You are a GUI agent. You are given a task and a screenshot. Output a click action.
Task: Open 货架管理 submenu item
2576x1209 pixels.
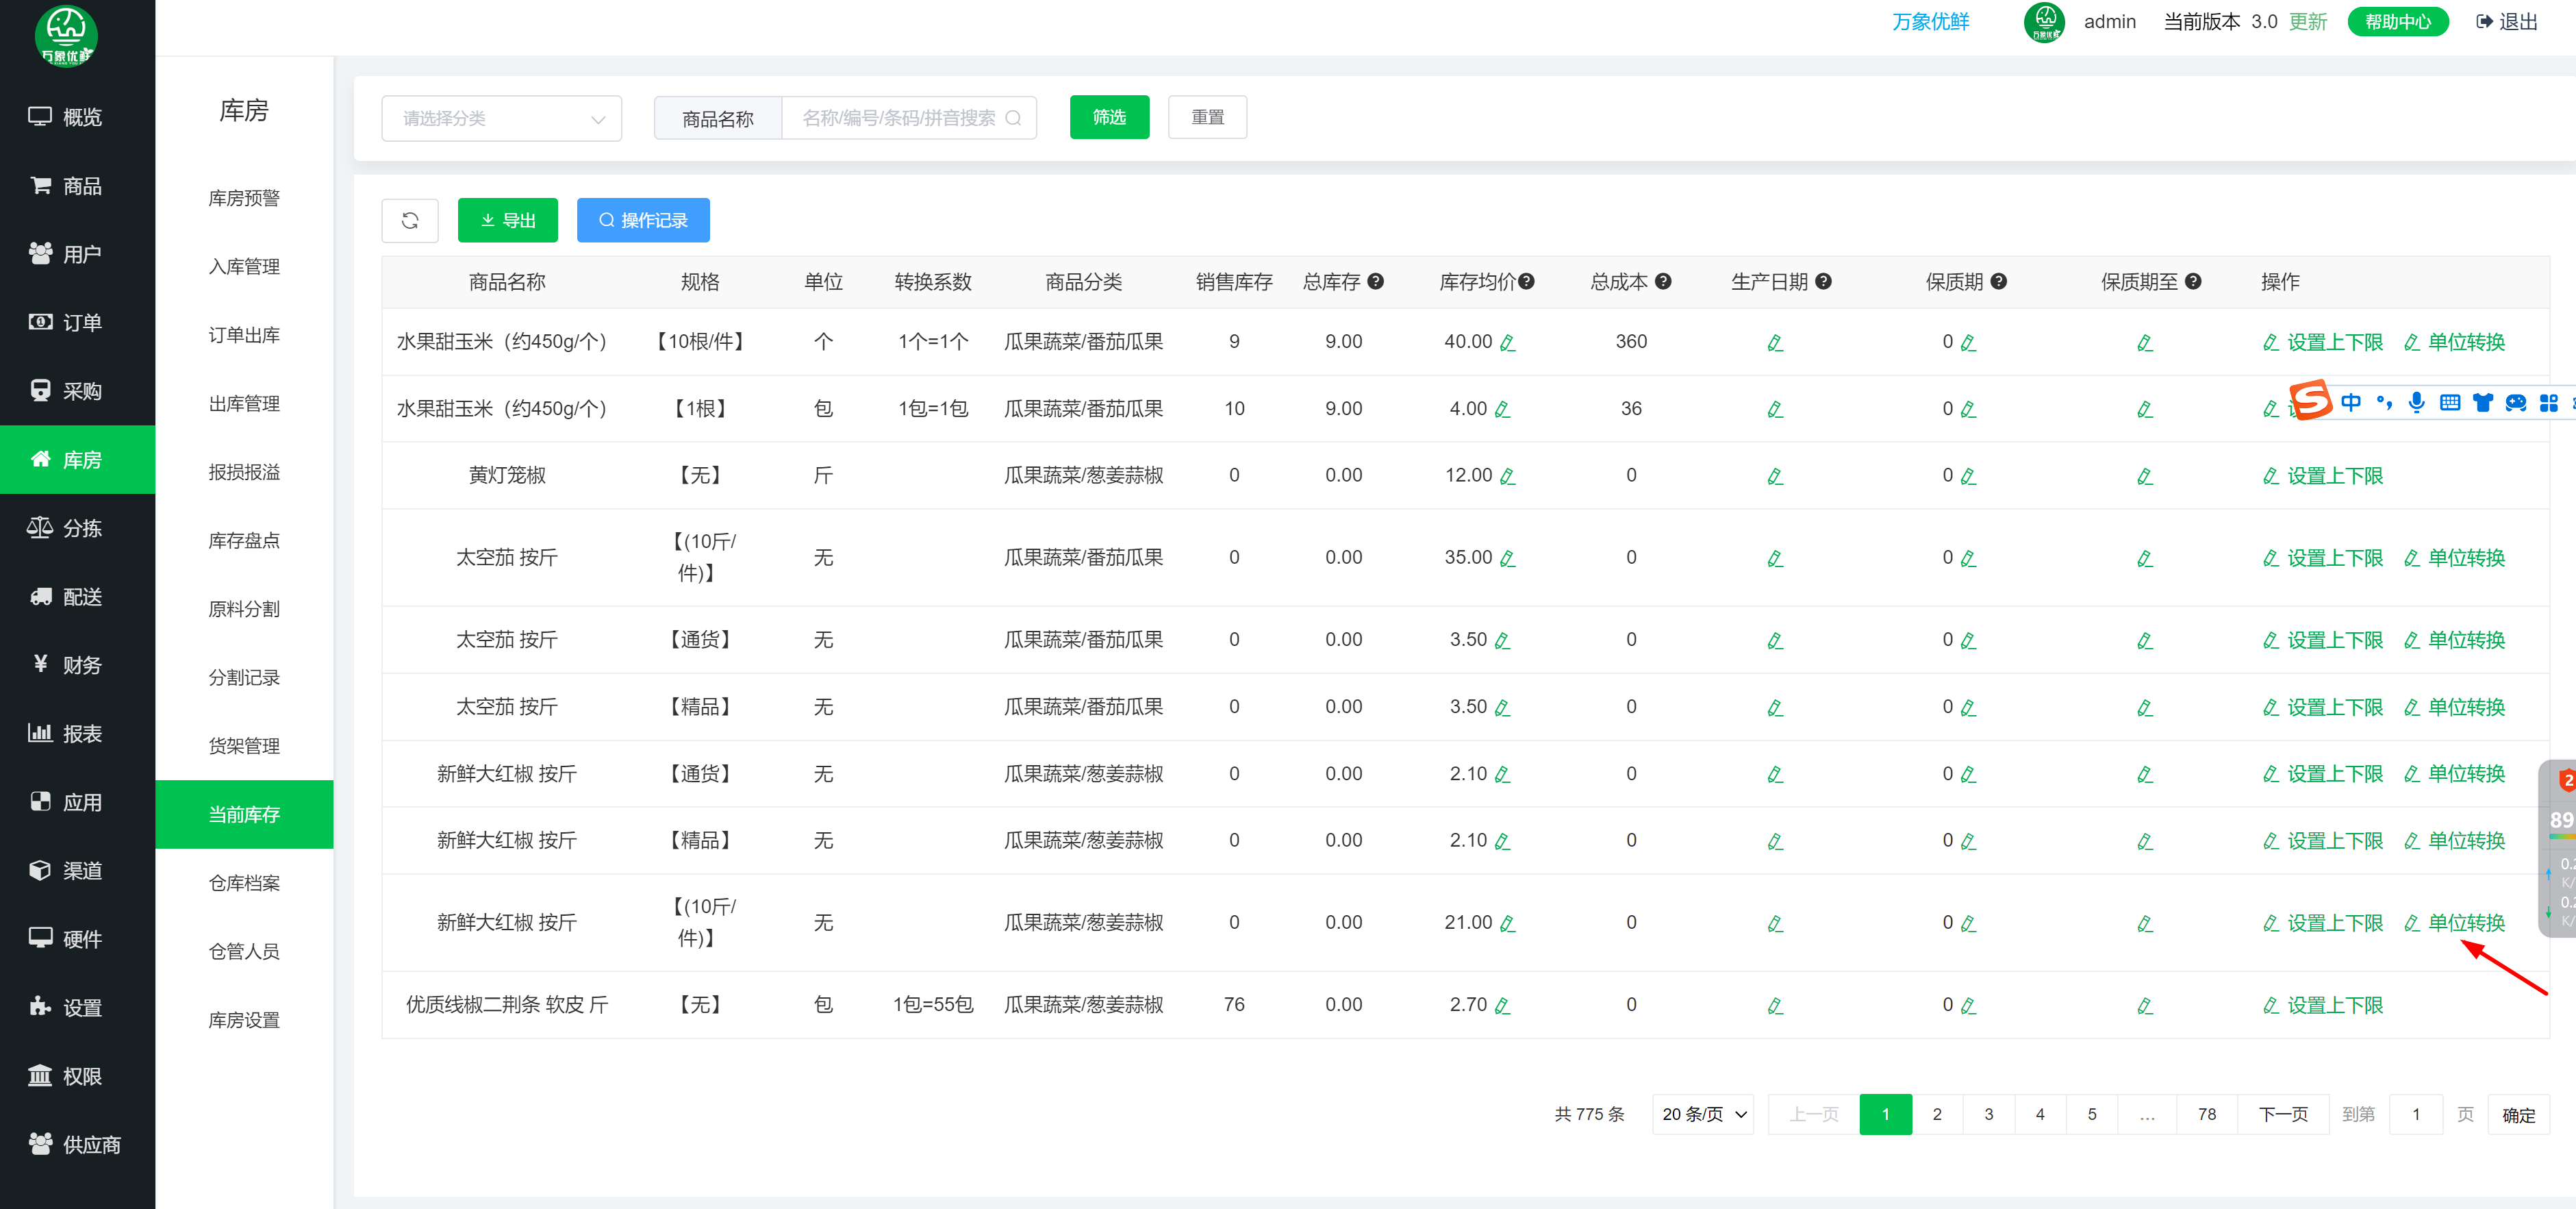244,746
